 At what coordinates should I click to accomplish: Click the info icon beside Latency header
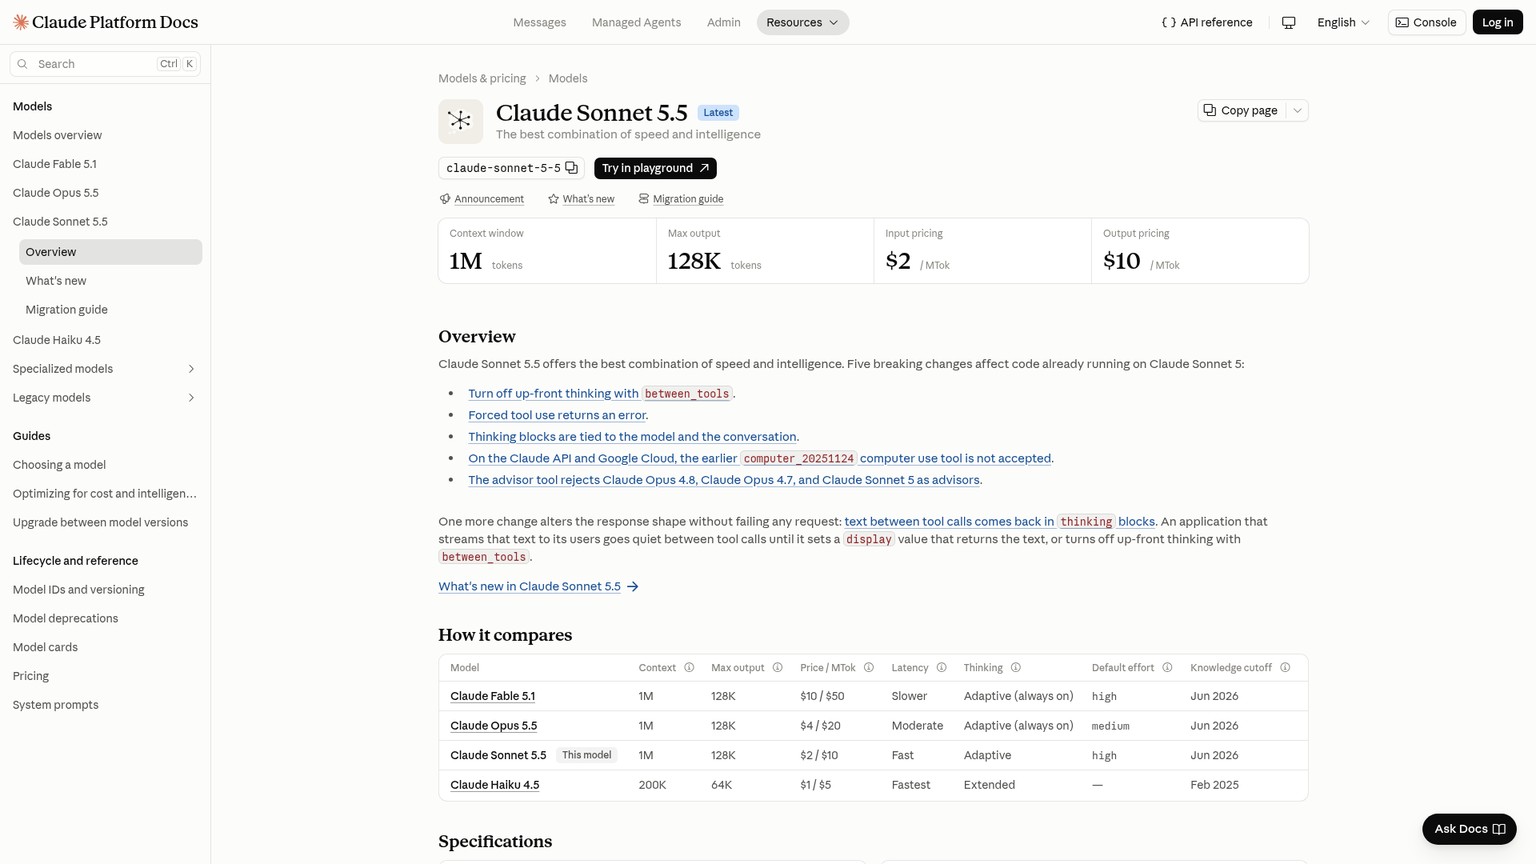[941, 668]
